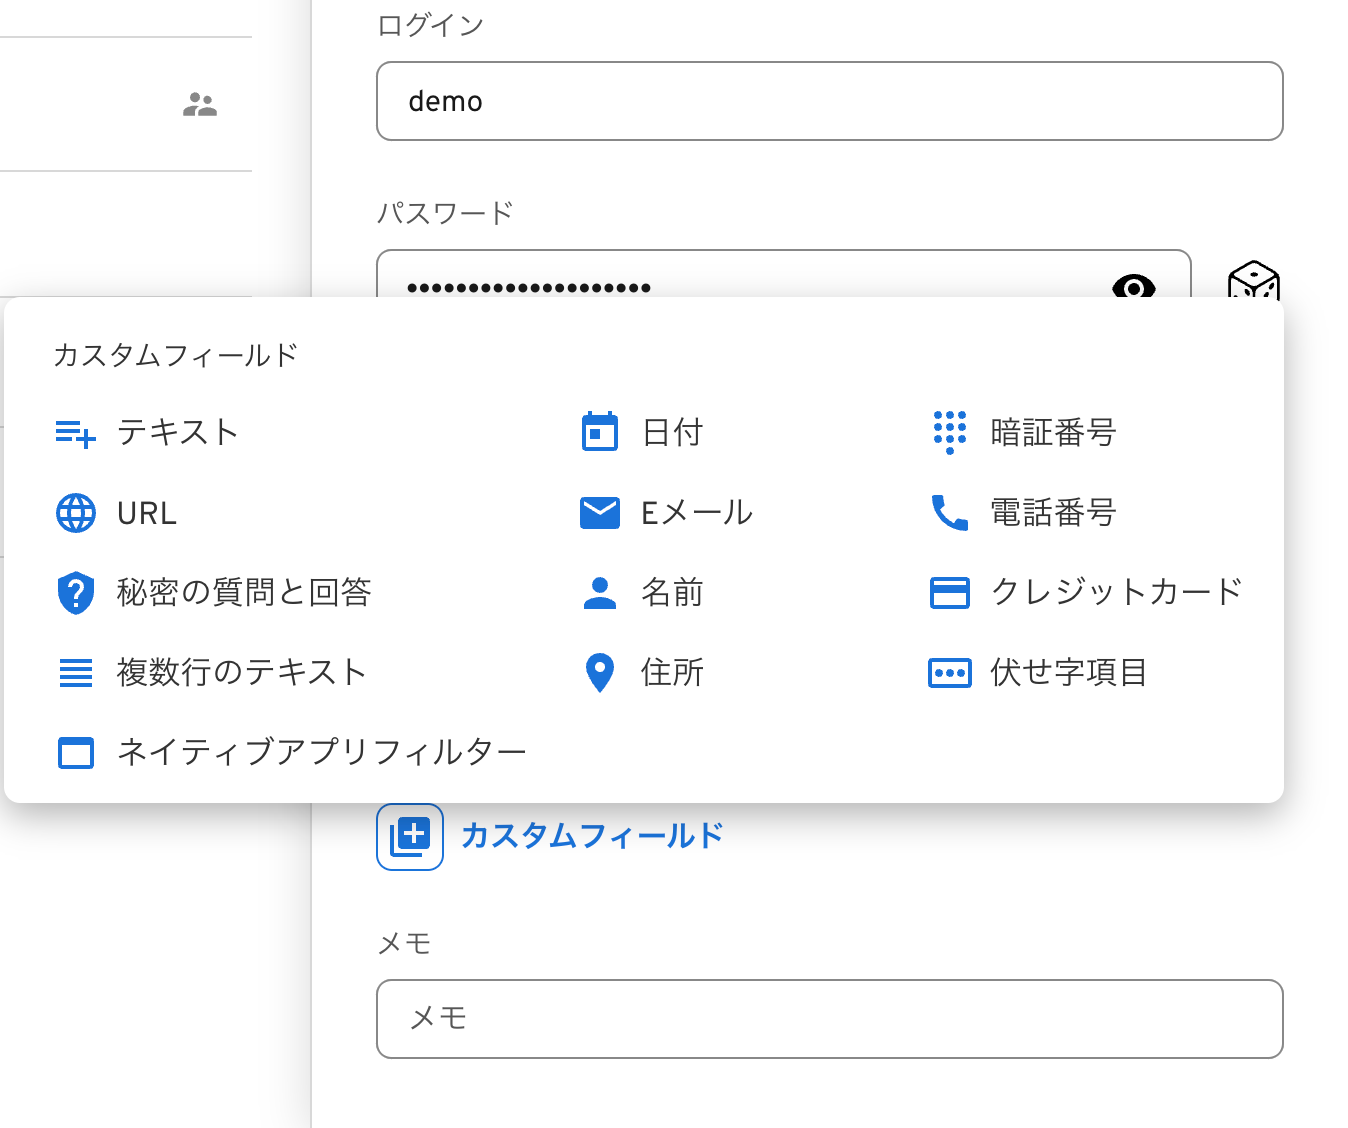This screenshot has height=1128, width=1348.
Task: Click the email envelope icon
Action: point(599,513)
